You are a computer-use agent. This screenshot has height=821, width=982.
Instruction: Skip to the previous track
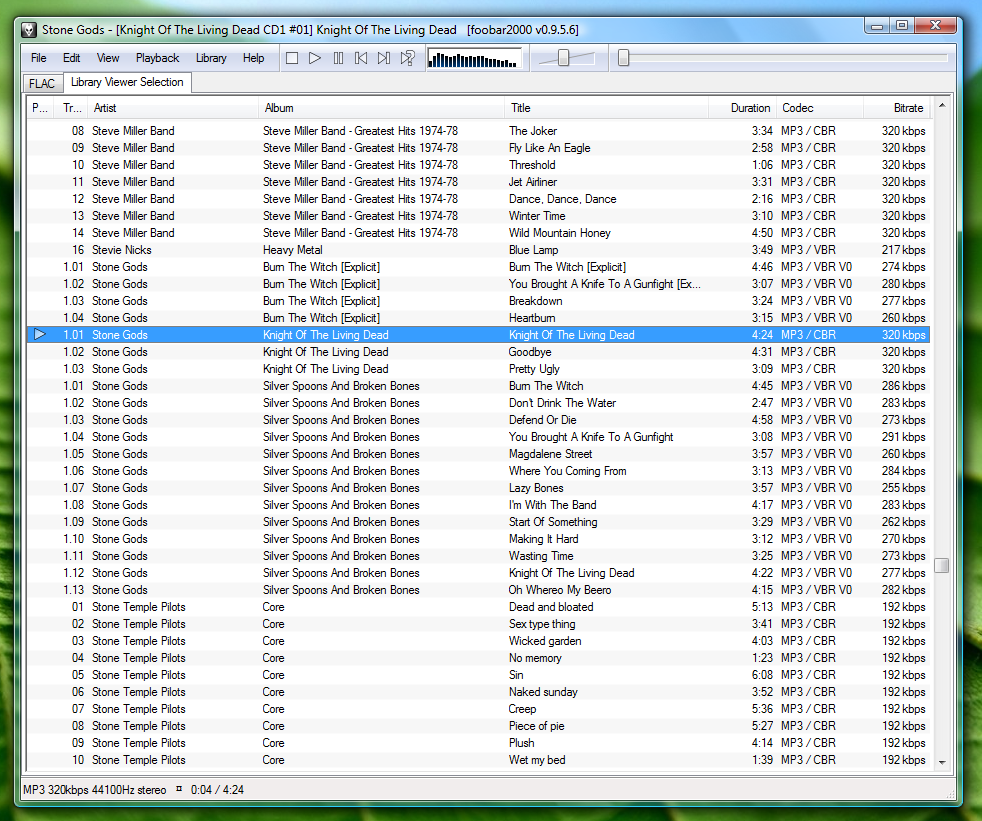click(x=361, y=58)
